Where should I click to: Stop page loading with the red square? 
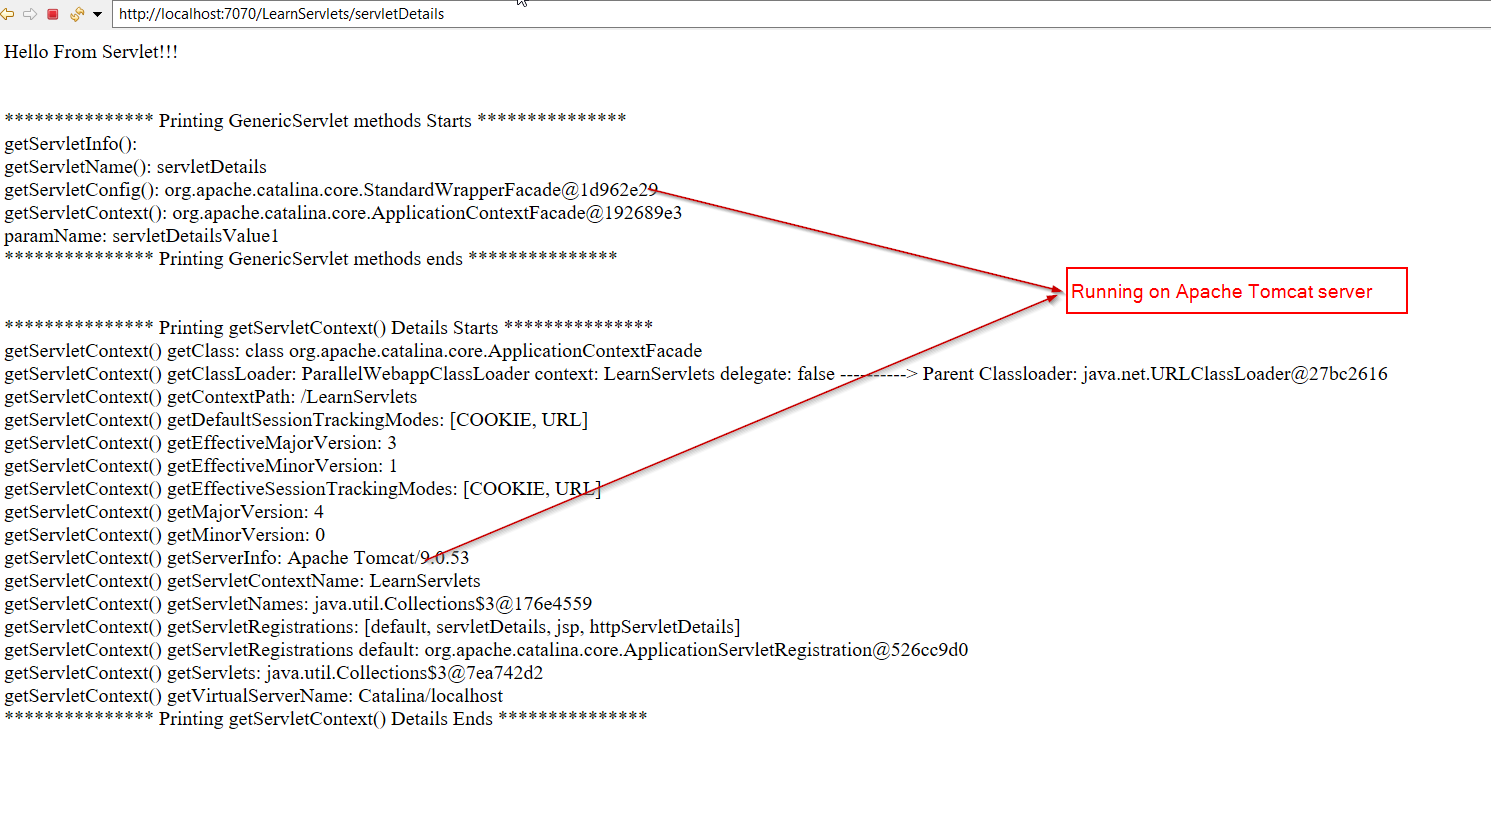point(53,14)
